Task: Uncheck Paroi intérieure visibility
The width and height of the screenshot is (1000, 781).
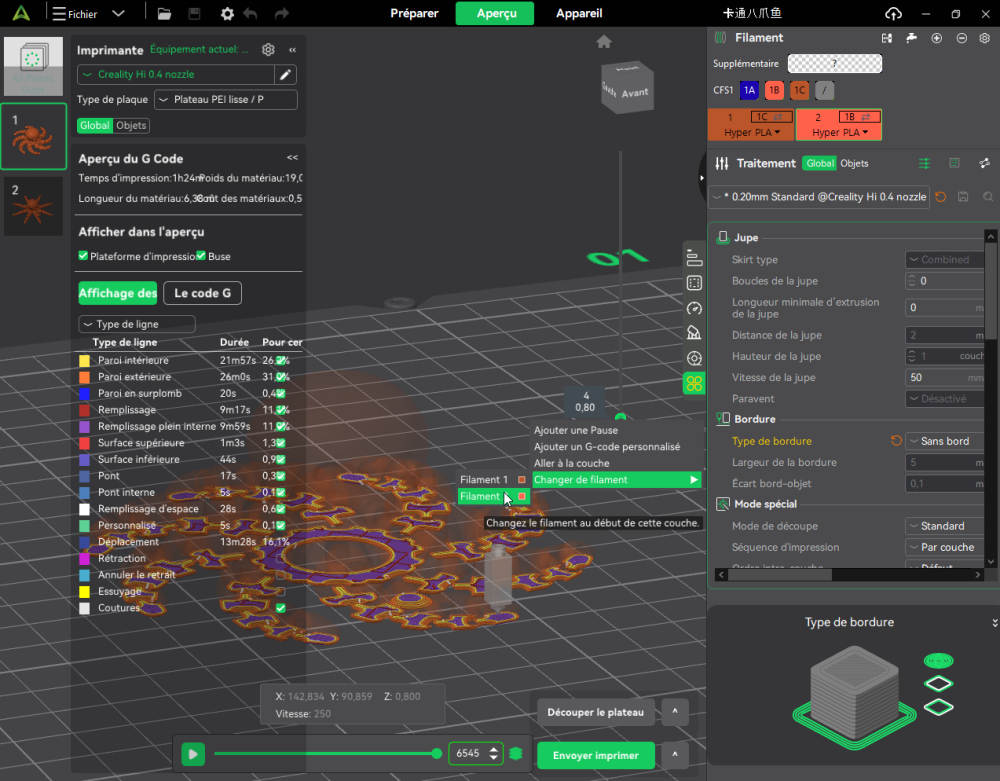Action: pyautogui.click(x=281, y=360)
